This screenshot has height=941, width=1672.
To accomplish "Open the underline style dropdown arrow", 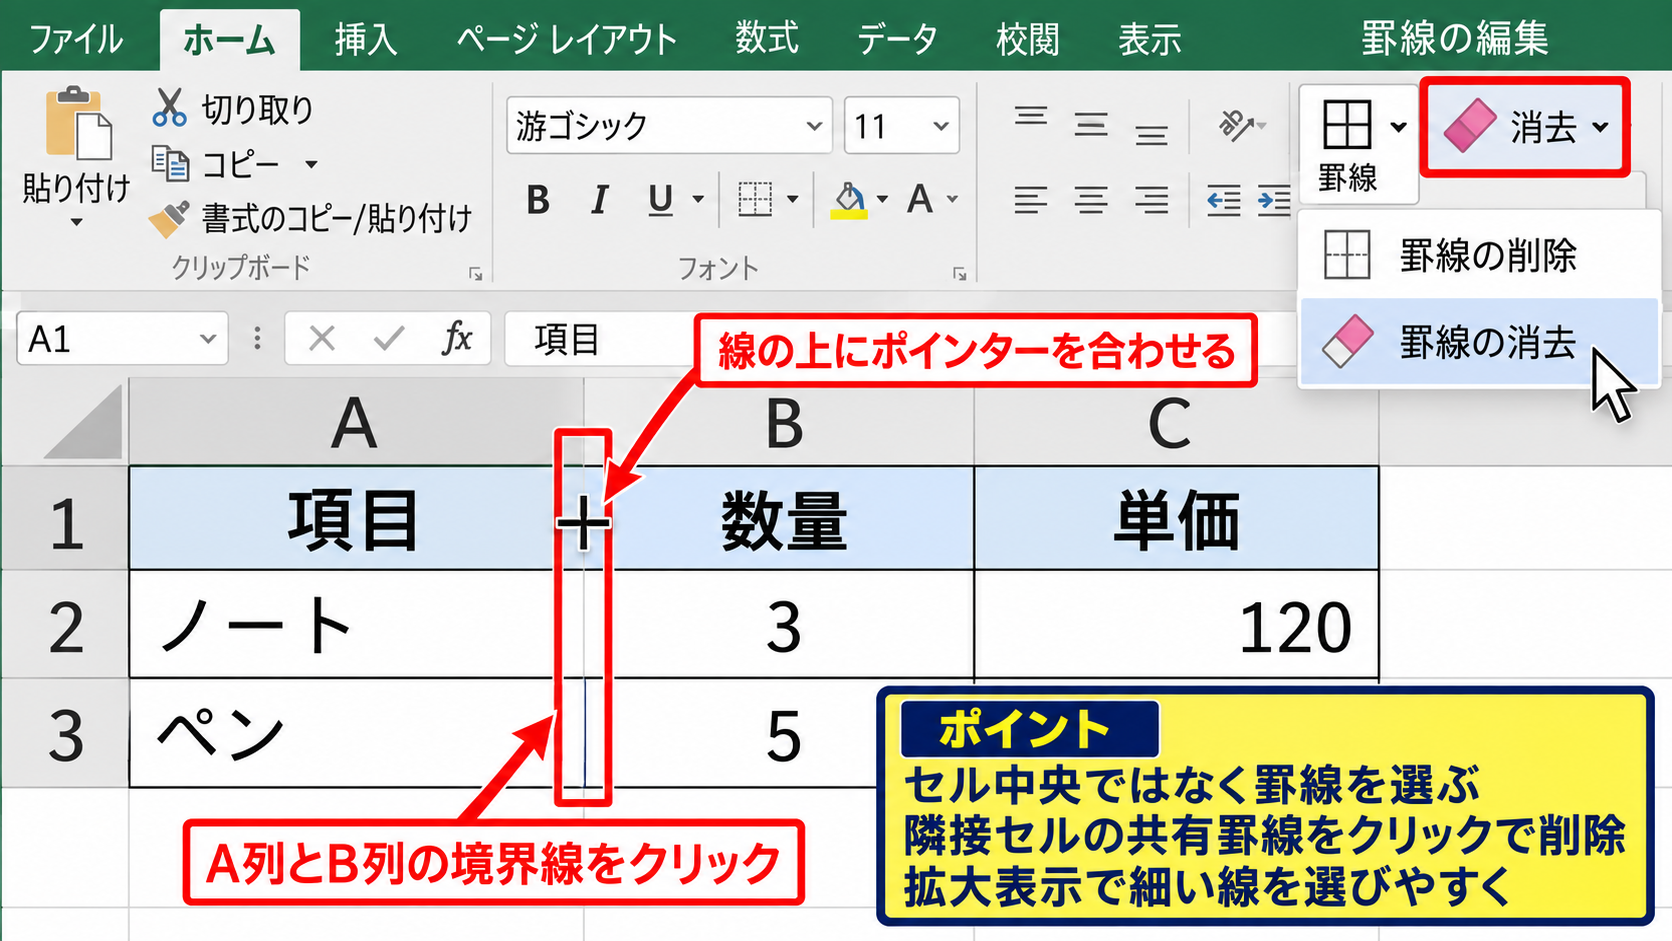I will coord(698,200).
